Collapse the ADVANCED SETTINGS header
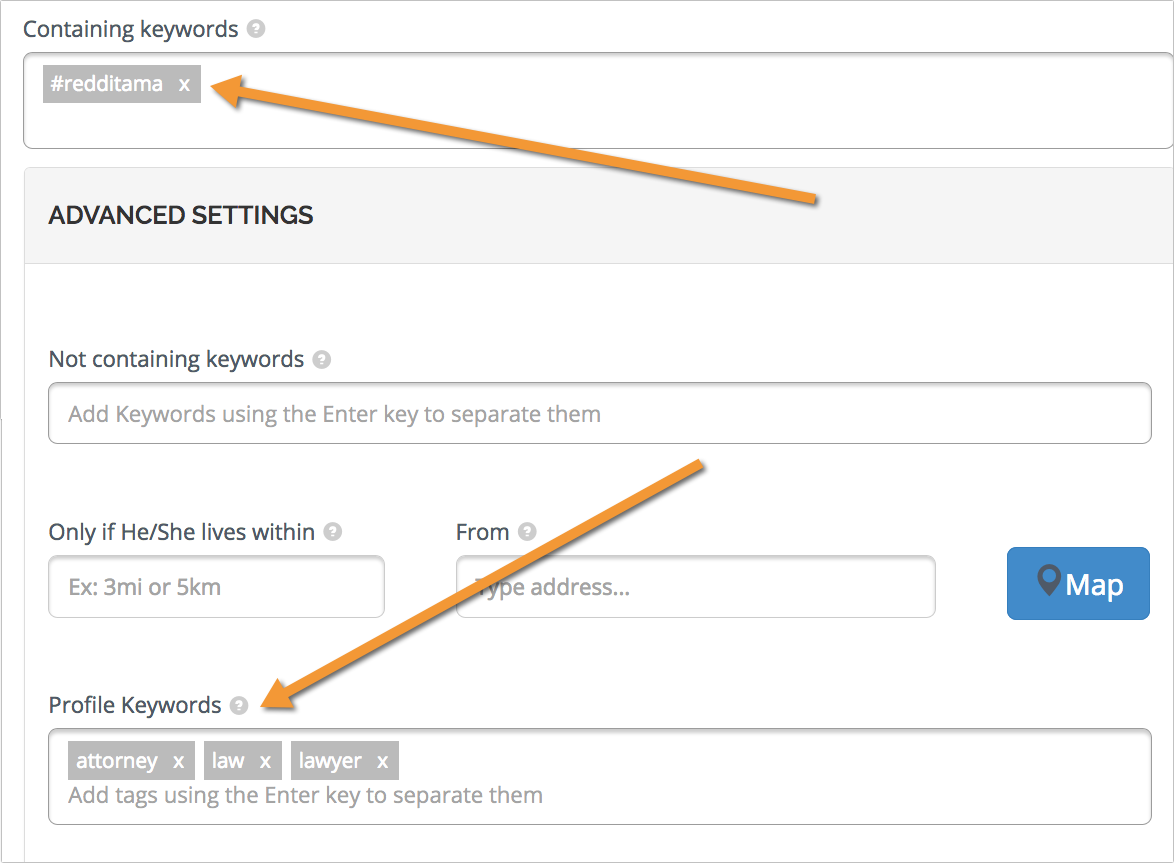The image size is (1174, 863). (x=597, y=216)
